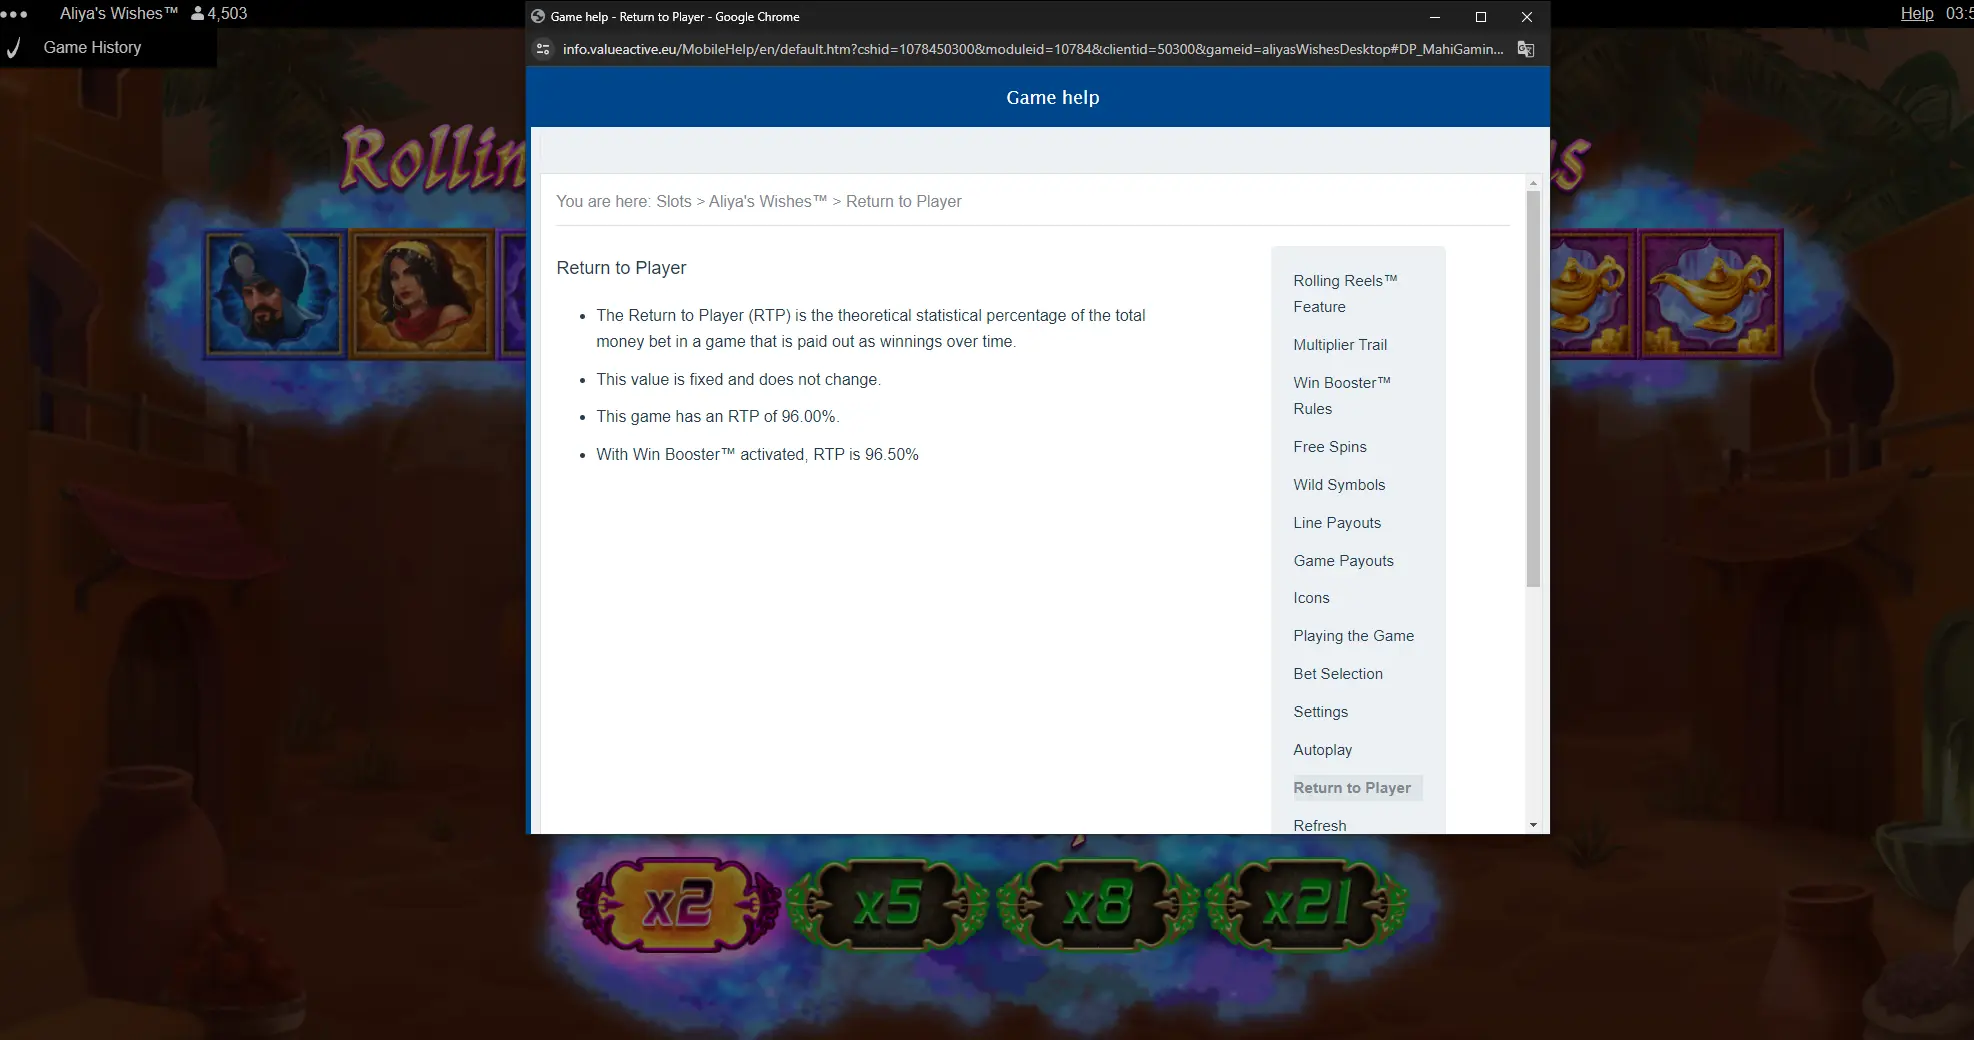Open the Autoplay help topic
Viewport: 1974px width, 1040px height.
pyautogui.click(x=1322, y=750)
